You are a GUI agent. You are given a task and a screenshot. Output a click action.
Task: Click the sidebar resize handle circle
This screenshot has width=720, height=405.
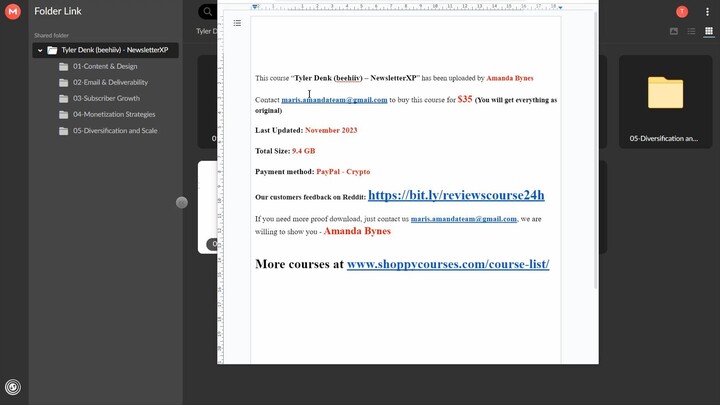pyautogui.click(x=182, y=202)
